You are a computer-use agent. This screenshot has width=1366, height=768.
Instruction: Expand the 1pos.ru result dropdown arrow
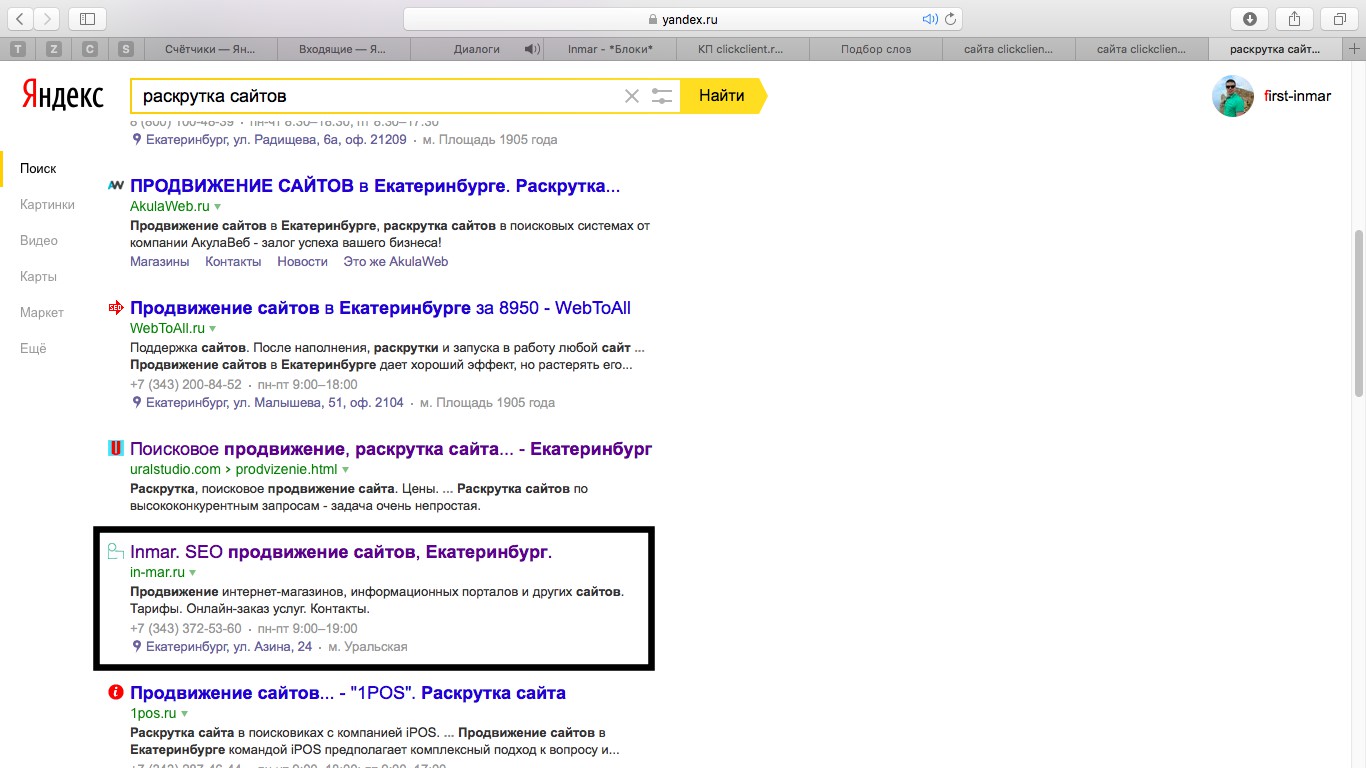(x=185, y=714)
